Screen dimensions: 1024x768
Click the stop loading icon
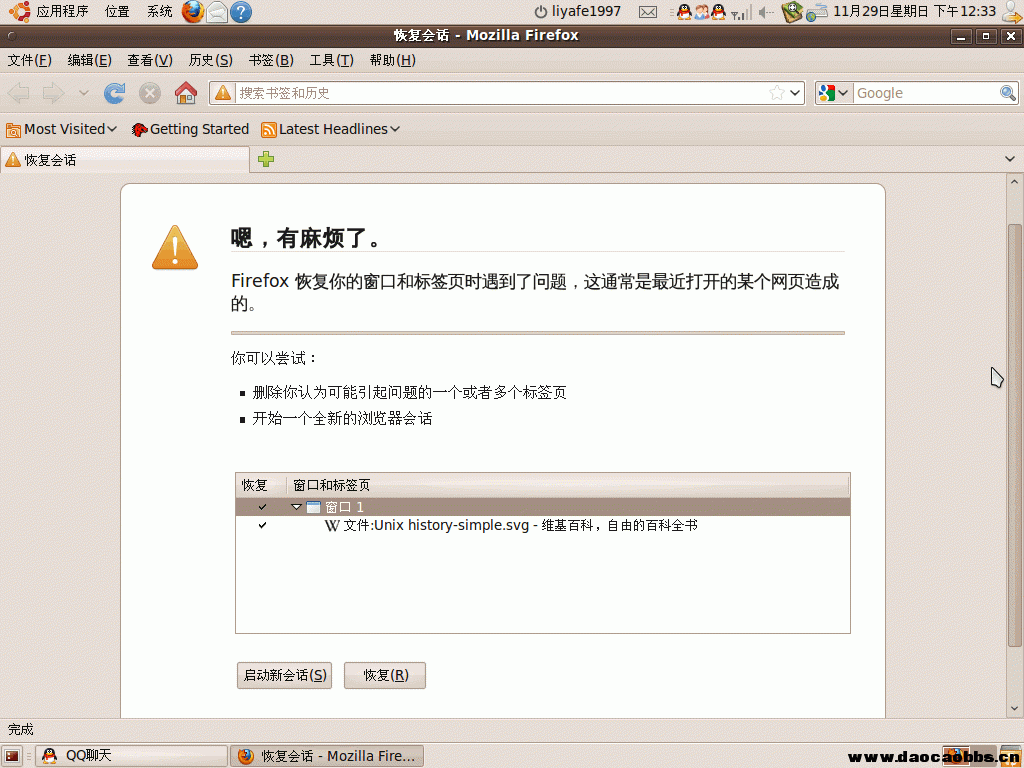tap(150, 93)
